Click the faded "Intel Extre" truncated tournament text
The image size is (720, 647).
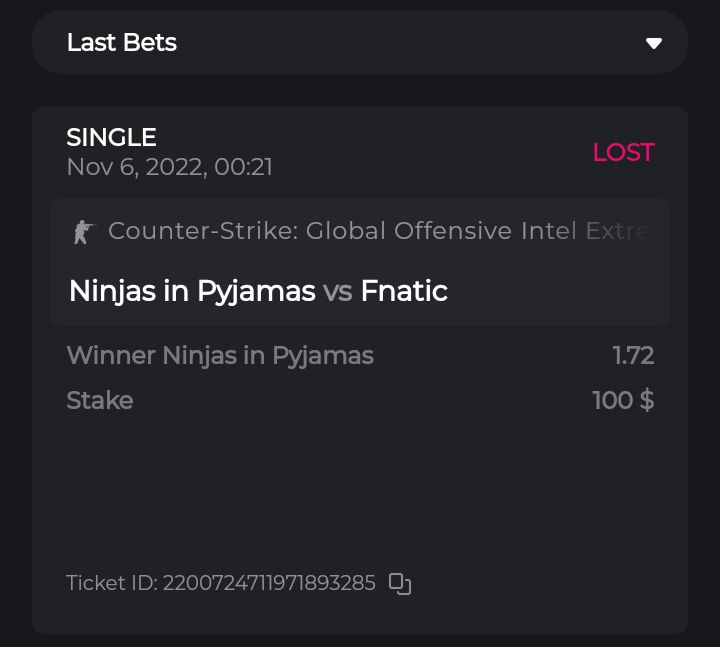585,231
